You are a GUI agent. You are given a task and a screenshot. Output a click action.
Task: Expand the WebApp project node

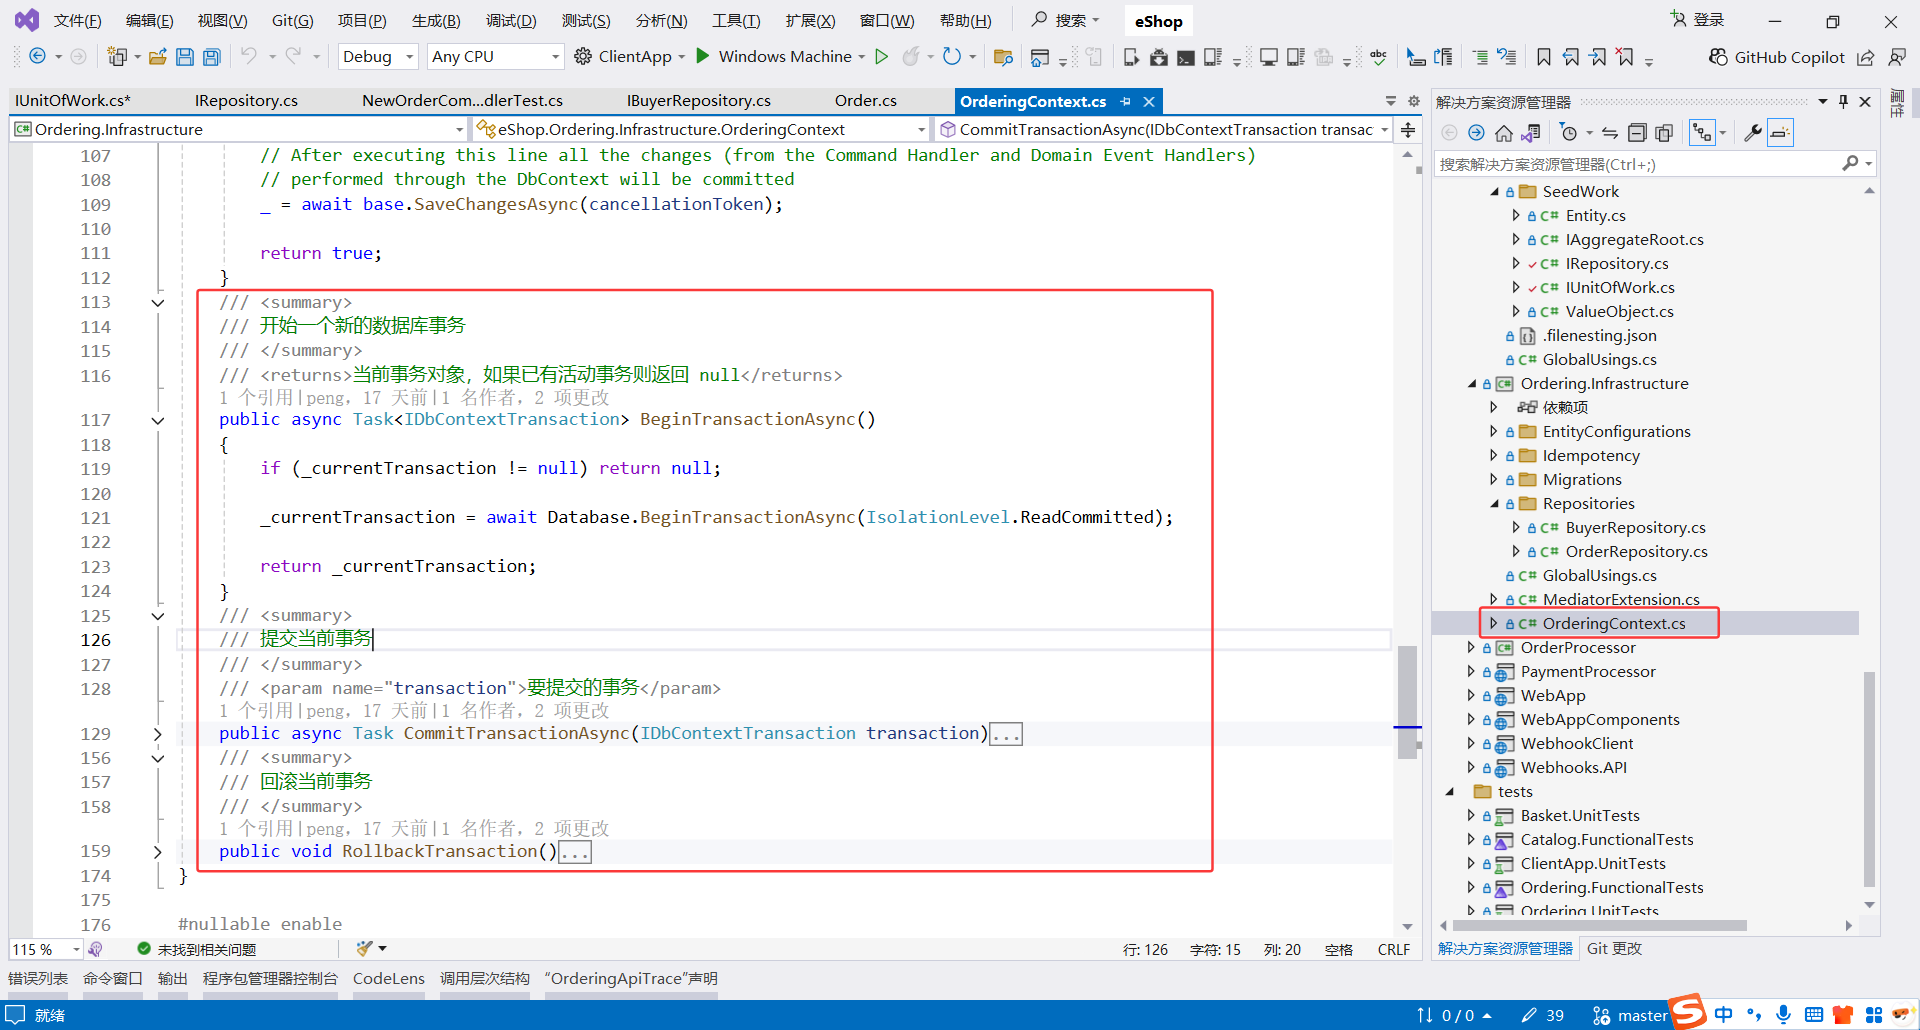tap(1472, 696)
